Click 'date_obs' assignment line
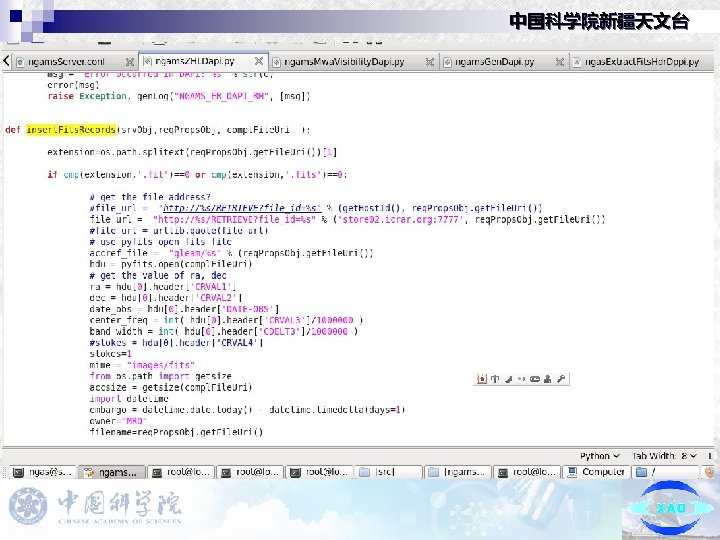This screenshot has height=540, width=720. tap(184, 309)
